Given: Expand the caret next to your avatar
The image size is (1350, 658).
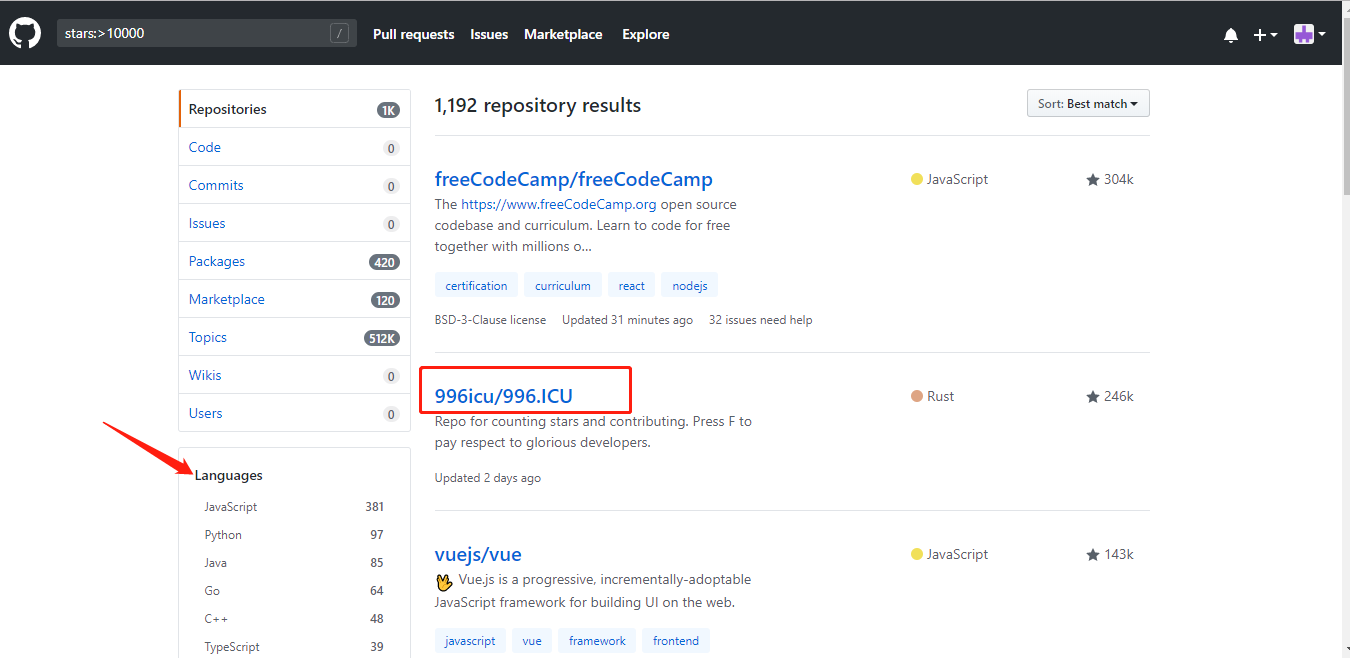Looking at the screenshot, I should [1321, 34].
